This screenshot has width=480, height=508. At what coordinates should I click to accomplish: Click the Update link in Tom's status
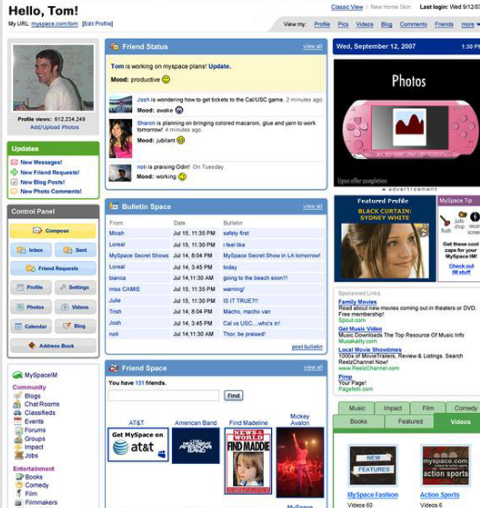tap(219, 66)
